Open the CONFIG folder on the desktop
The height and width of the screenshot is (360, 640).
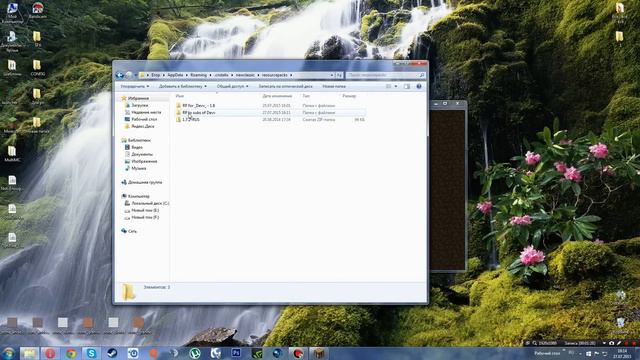pyautogui.click(x=37, y=68)
